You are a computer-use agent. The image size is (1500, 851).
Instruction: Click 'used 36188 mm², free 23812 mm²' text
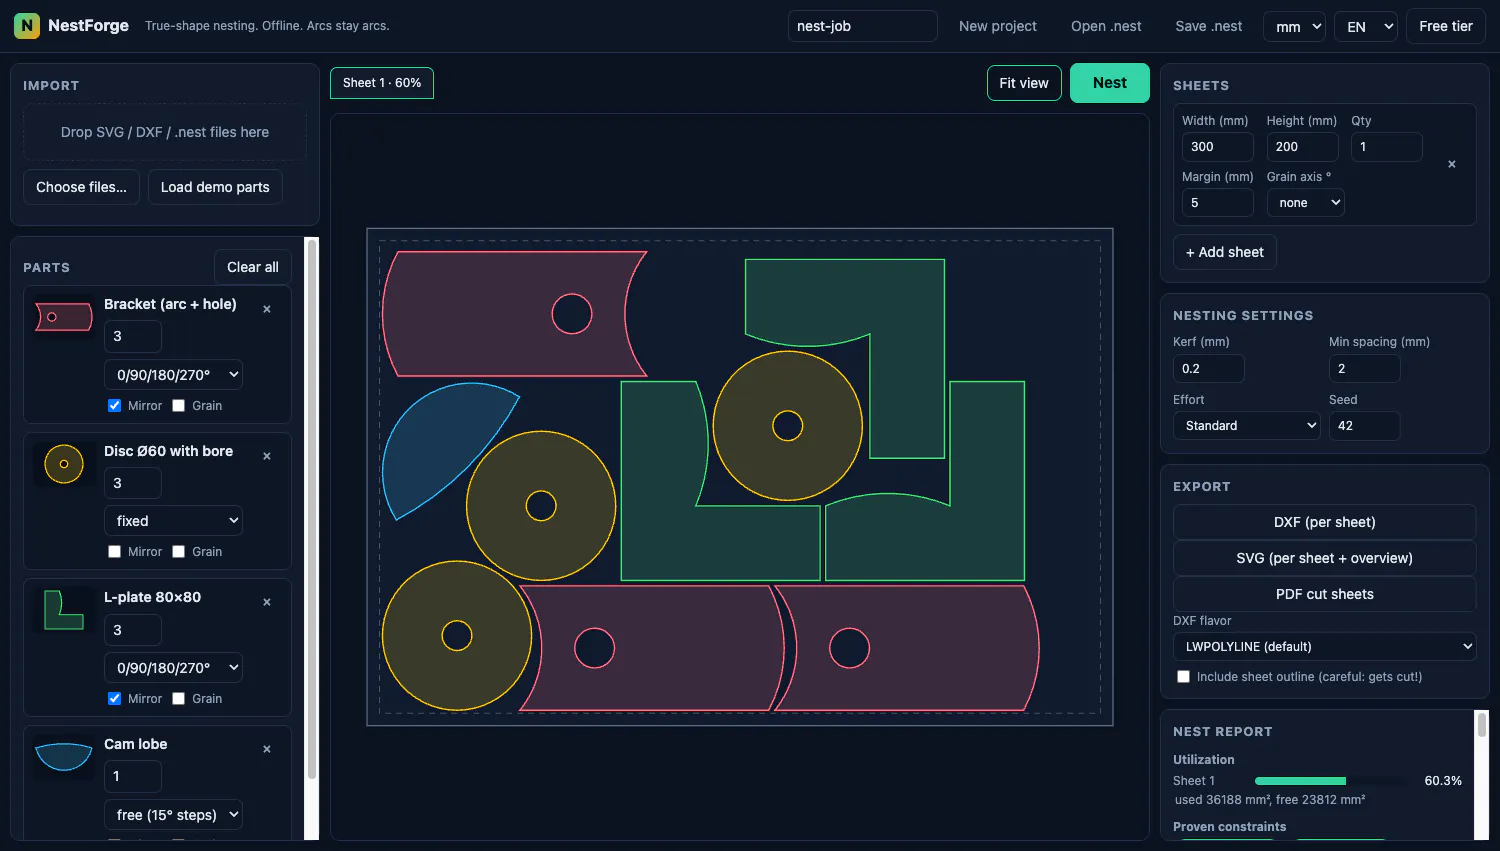click(x=1269, y=800)
